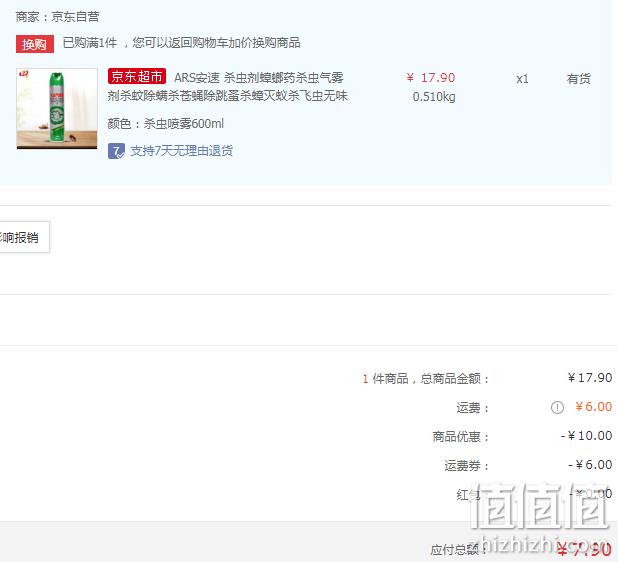
Task: Open 支持7天无理由退货 link
Action: coord(181,151)
